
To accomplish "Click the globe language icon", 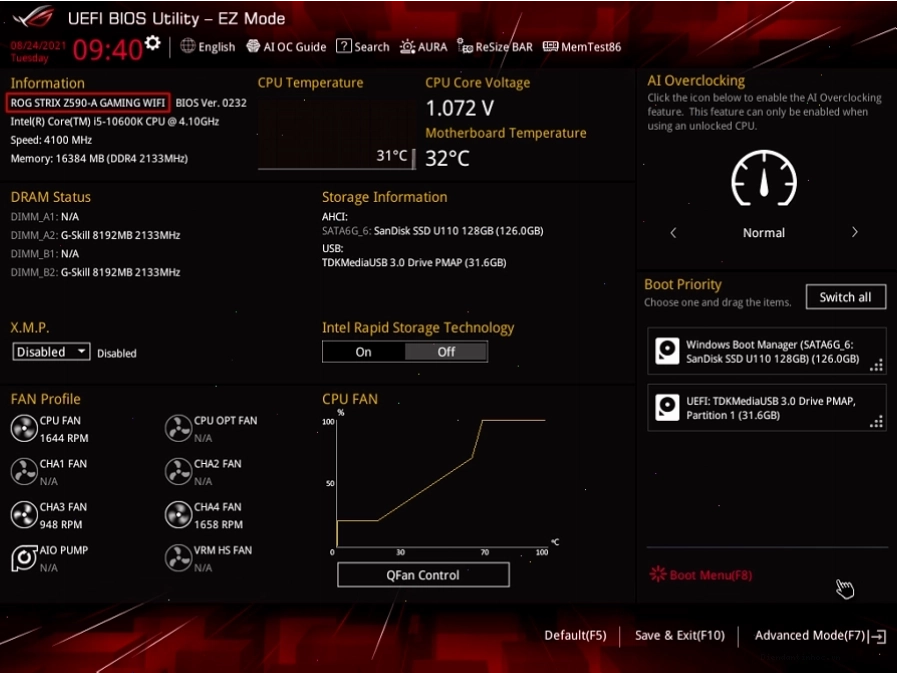I will pyautogui.click(x=188, y=46).
